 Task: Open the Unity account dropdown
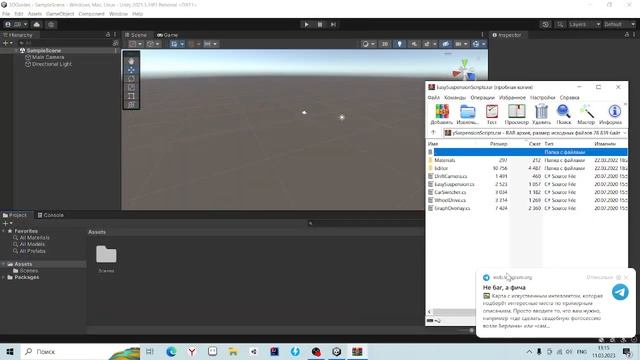(x=16, y=24)
